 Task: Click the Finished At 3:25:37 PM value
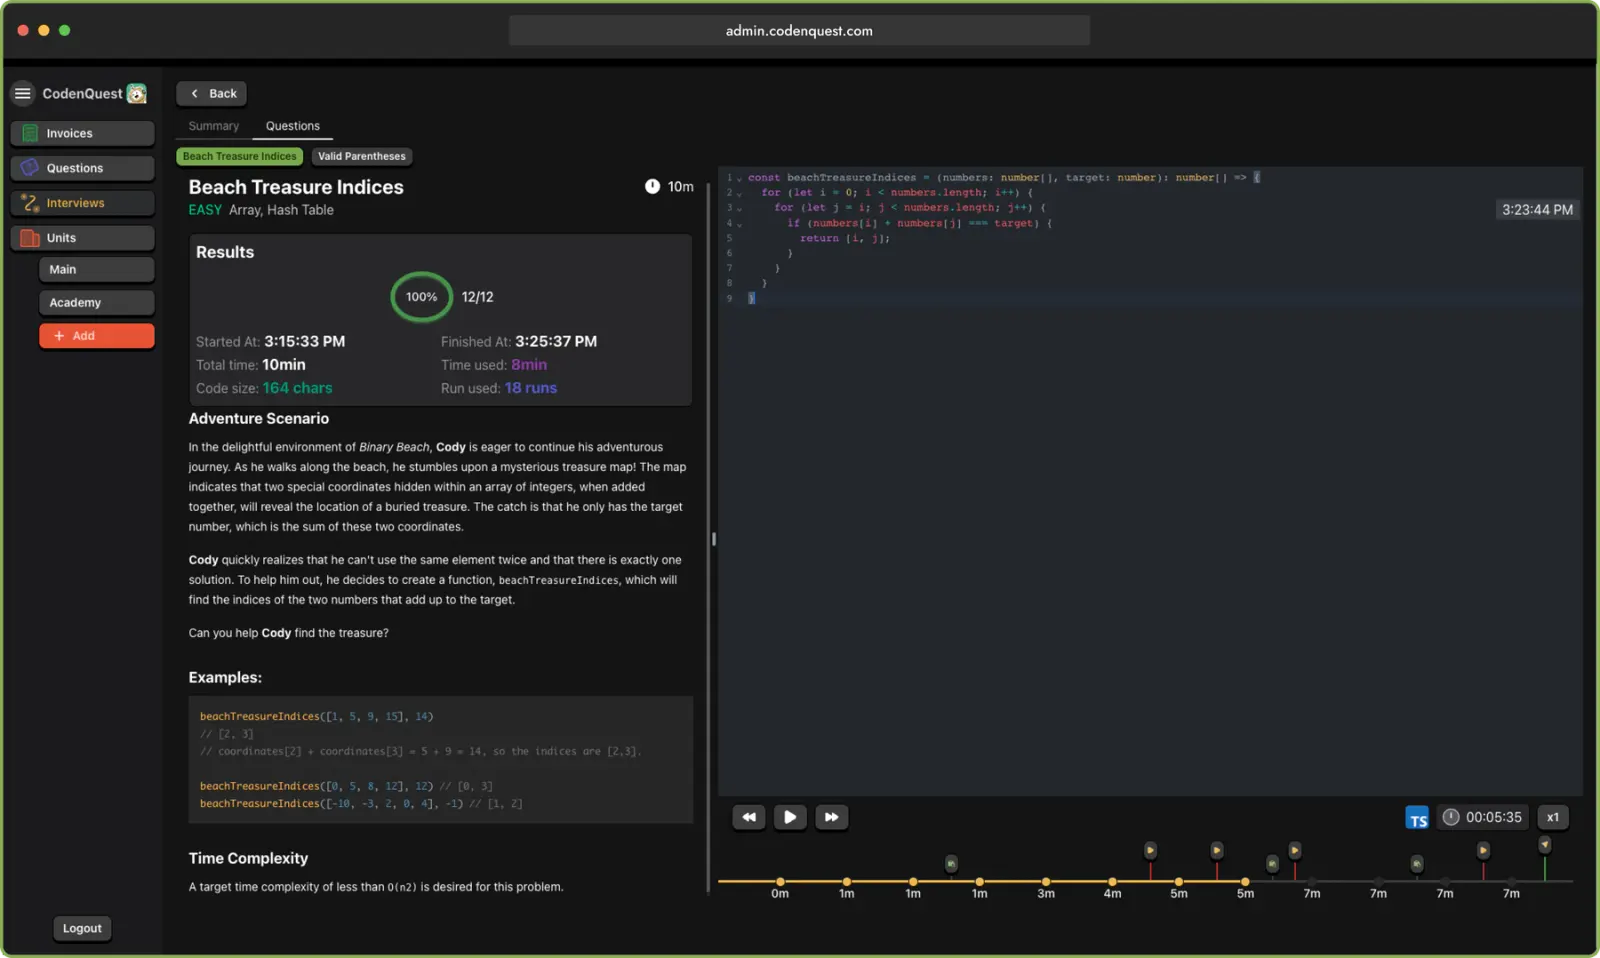[556, 342]
